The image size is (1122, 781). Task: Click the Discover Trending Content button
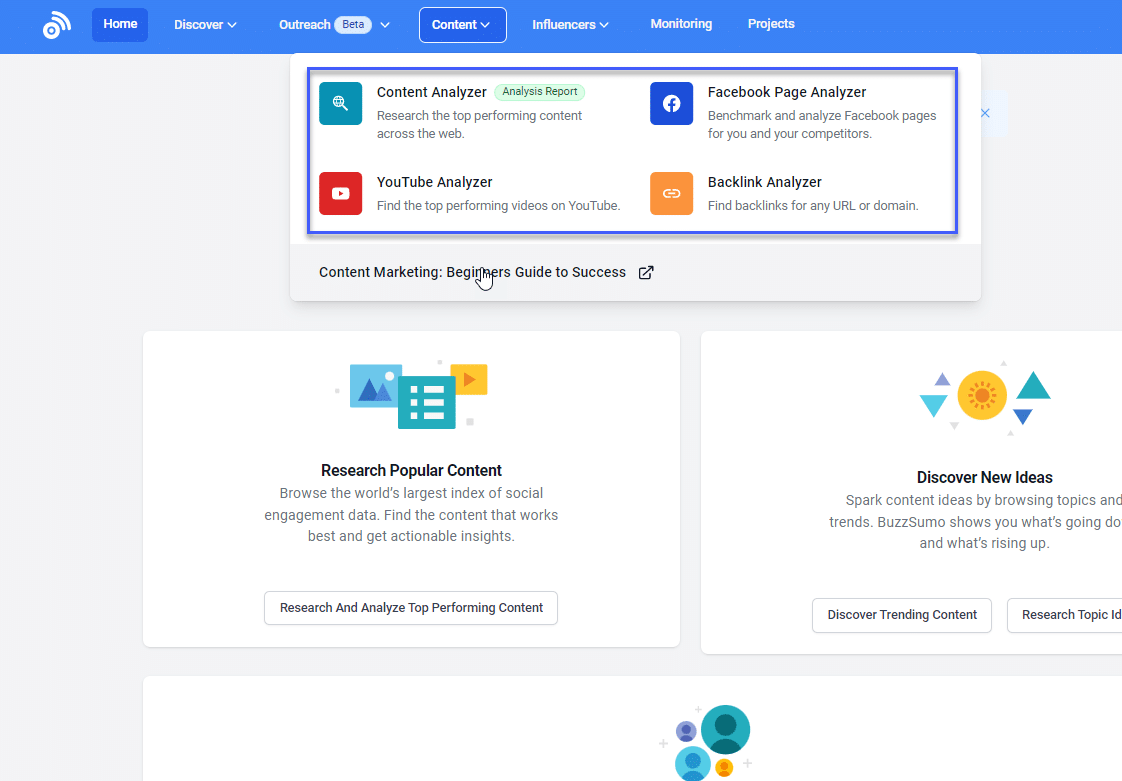(x=901, y=615)
